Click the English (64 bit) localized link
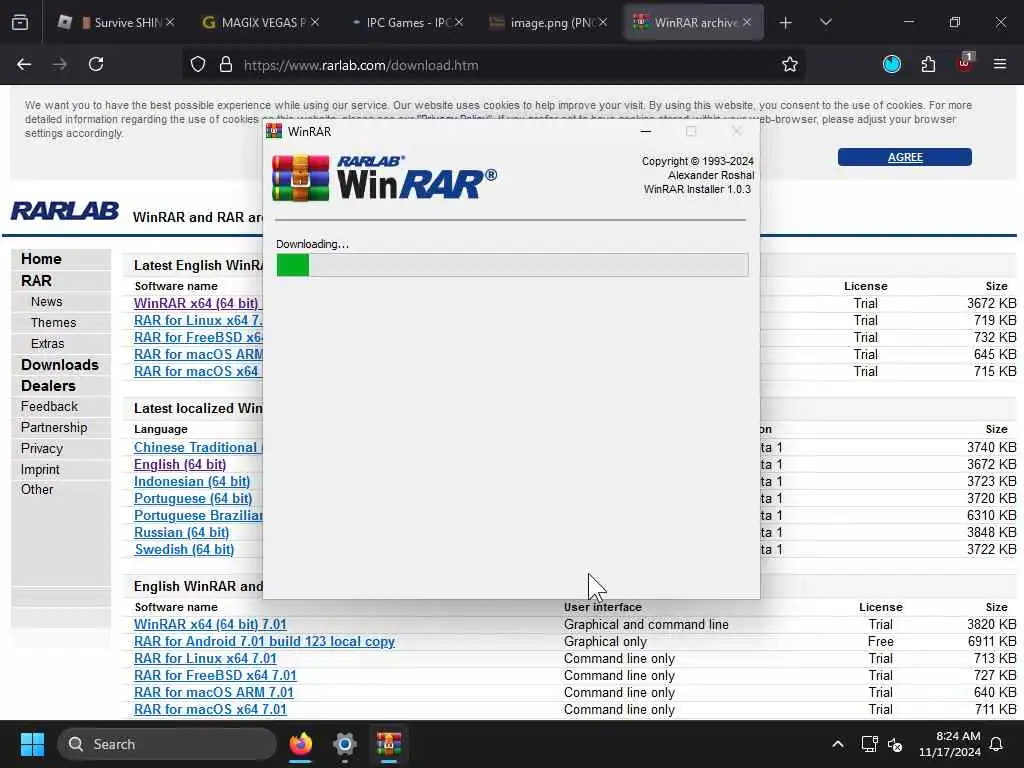The height and width of the screenshot is (768, 1024). pyautogui.click(x=180, y=464)
